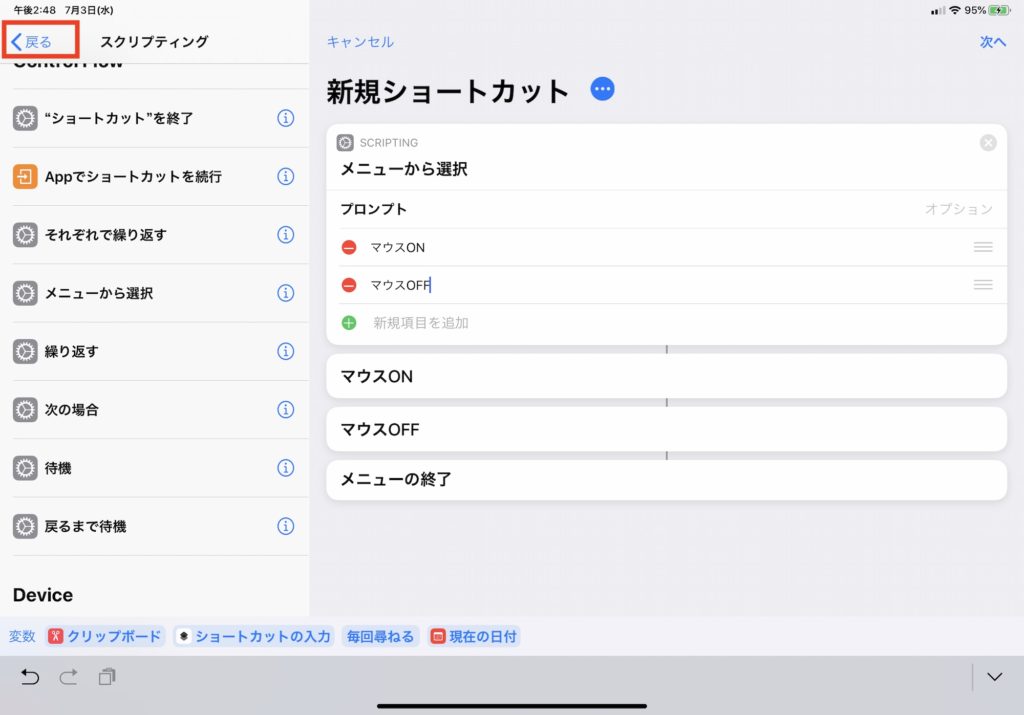The width and height of the screenshot is (1024, 715).
Task: Go back with the 戻る button
Action: pyautogui.click(x=31, y=42)
